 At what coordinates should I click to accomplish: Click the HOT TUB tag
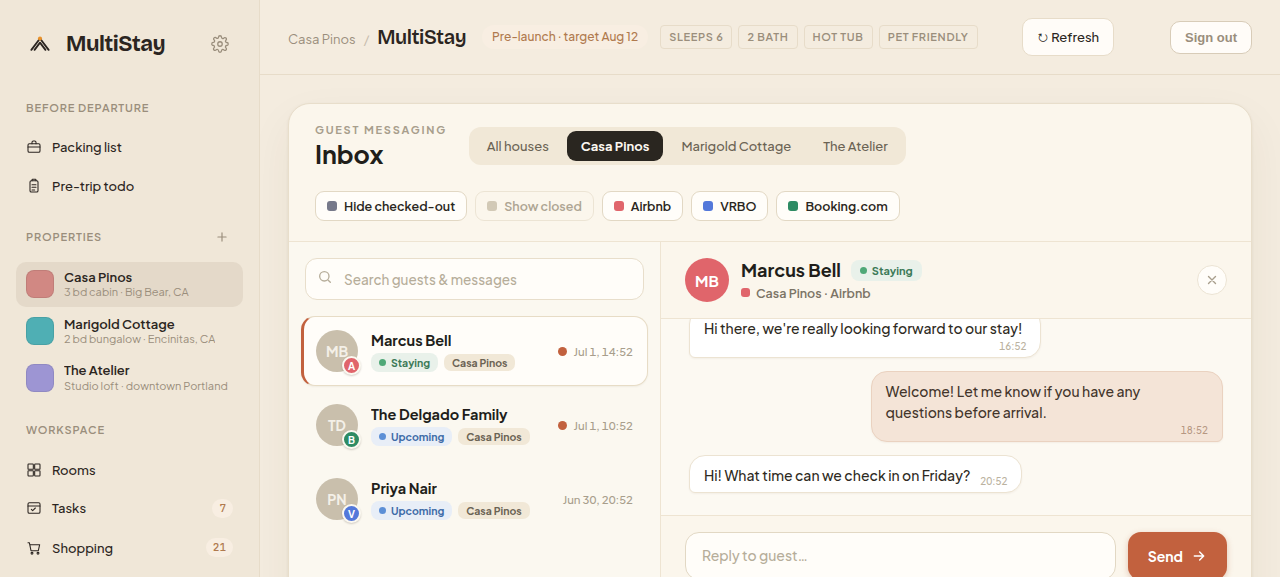838,37
